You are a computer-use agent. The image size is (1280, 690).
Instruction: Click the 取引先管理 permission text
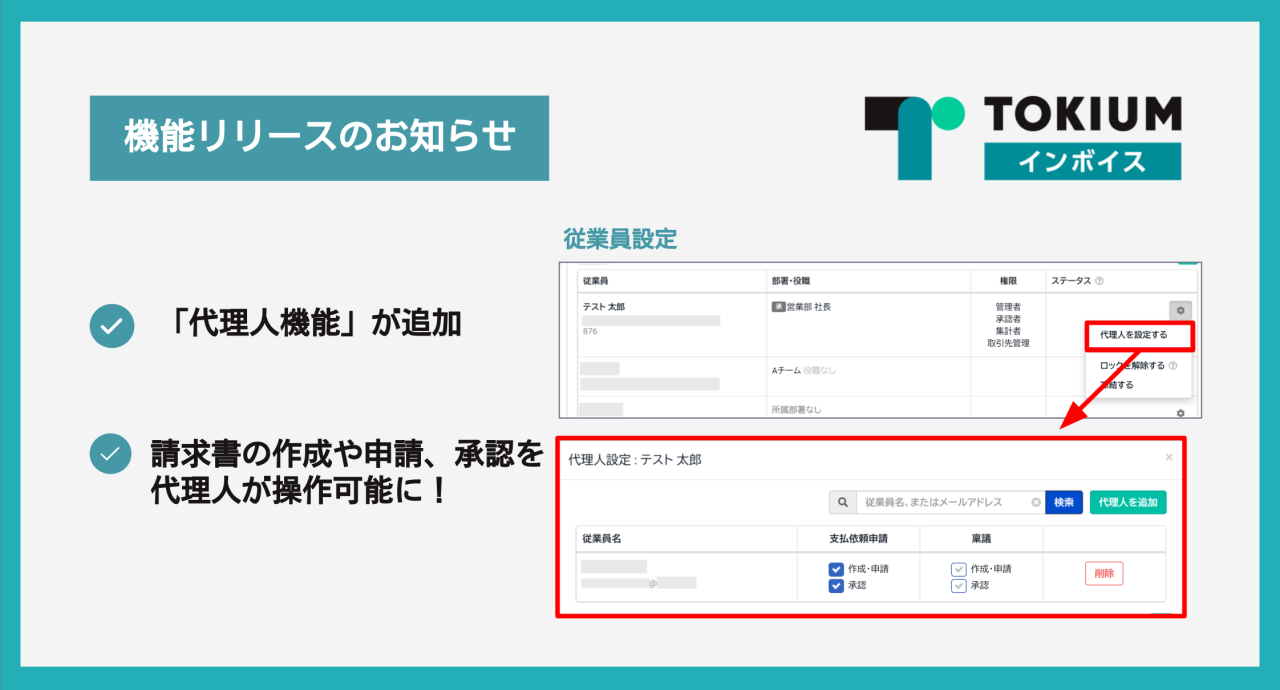point(1006,344)
